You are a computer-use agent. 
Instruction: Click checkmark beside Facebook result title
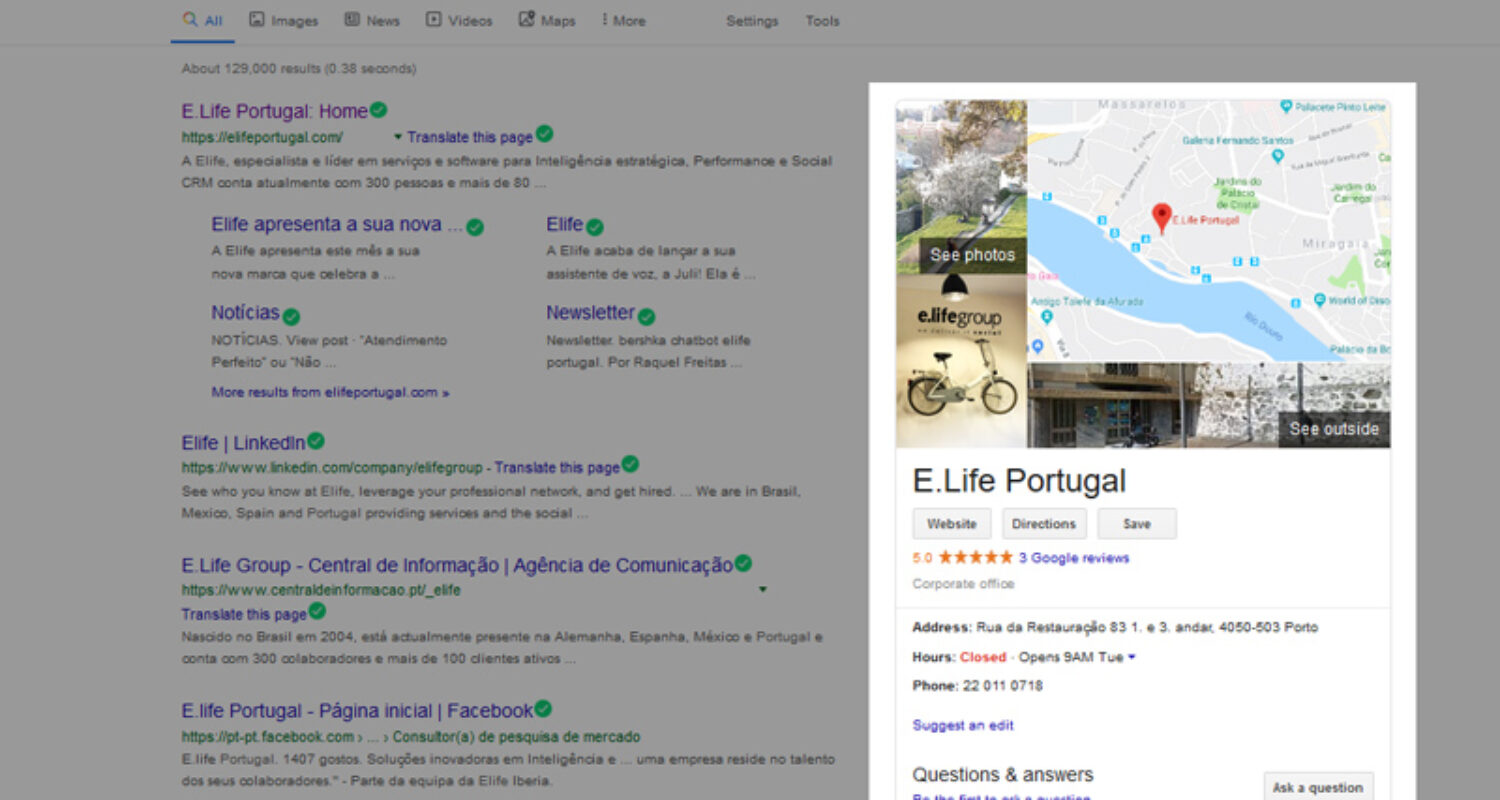pos(543,709)
